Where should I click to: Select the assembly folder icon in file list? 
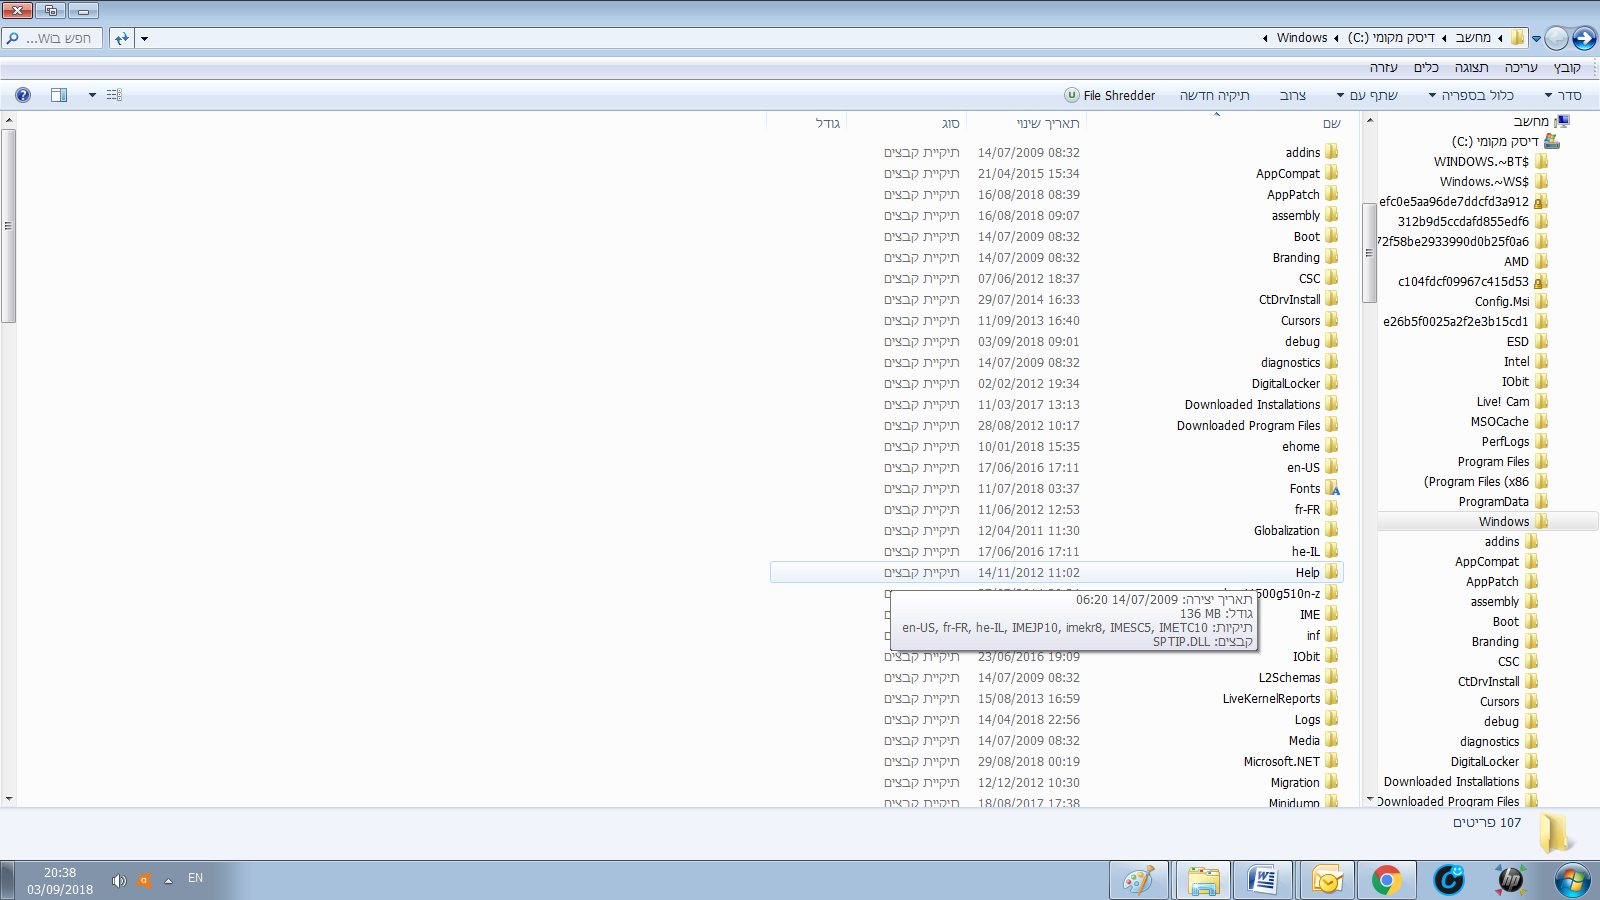(1332, 215)
